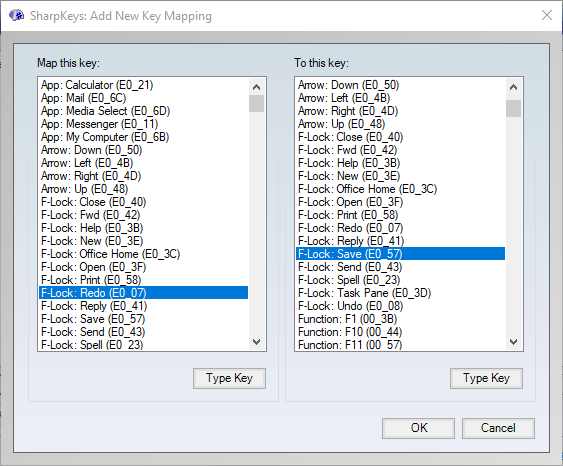
Task: Pick Function: F1 (00_3B) in right list
Action: point(400,319)
